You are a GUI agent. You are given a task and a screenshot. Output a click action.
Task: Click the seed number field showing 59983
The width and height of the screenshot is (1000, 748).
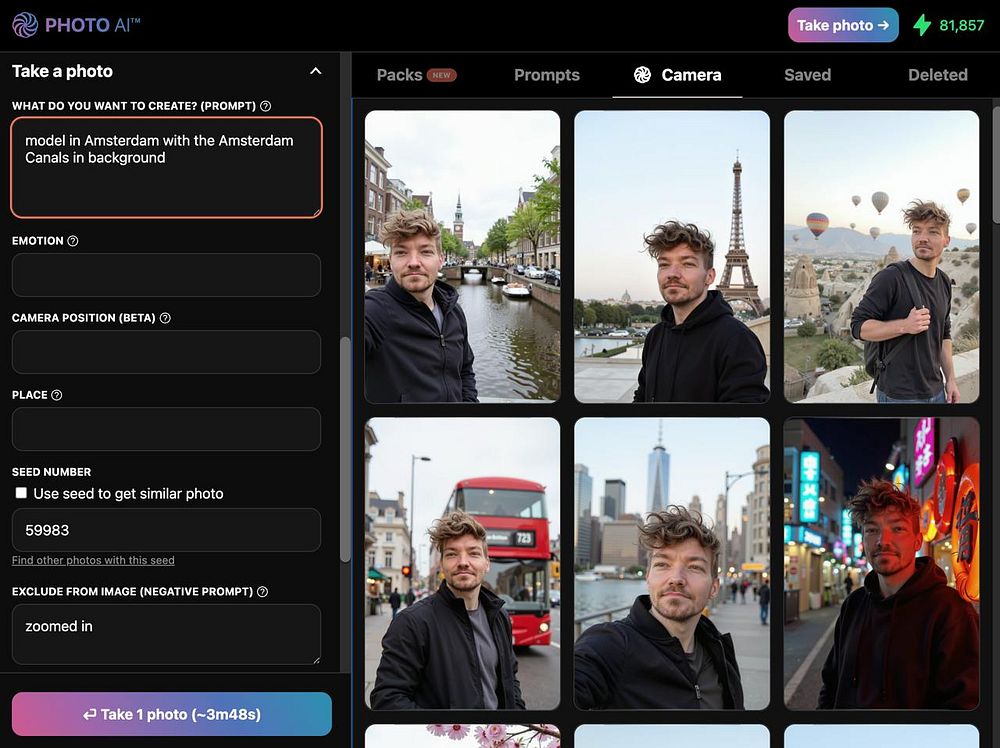pos(166,530)
